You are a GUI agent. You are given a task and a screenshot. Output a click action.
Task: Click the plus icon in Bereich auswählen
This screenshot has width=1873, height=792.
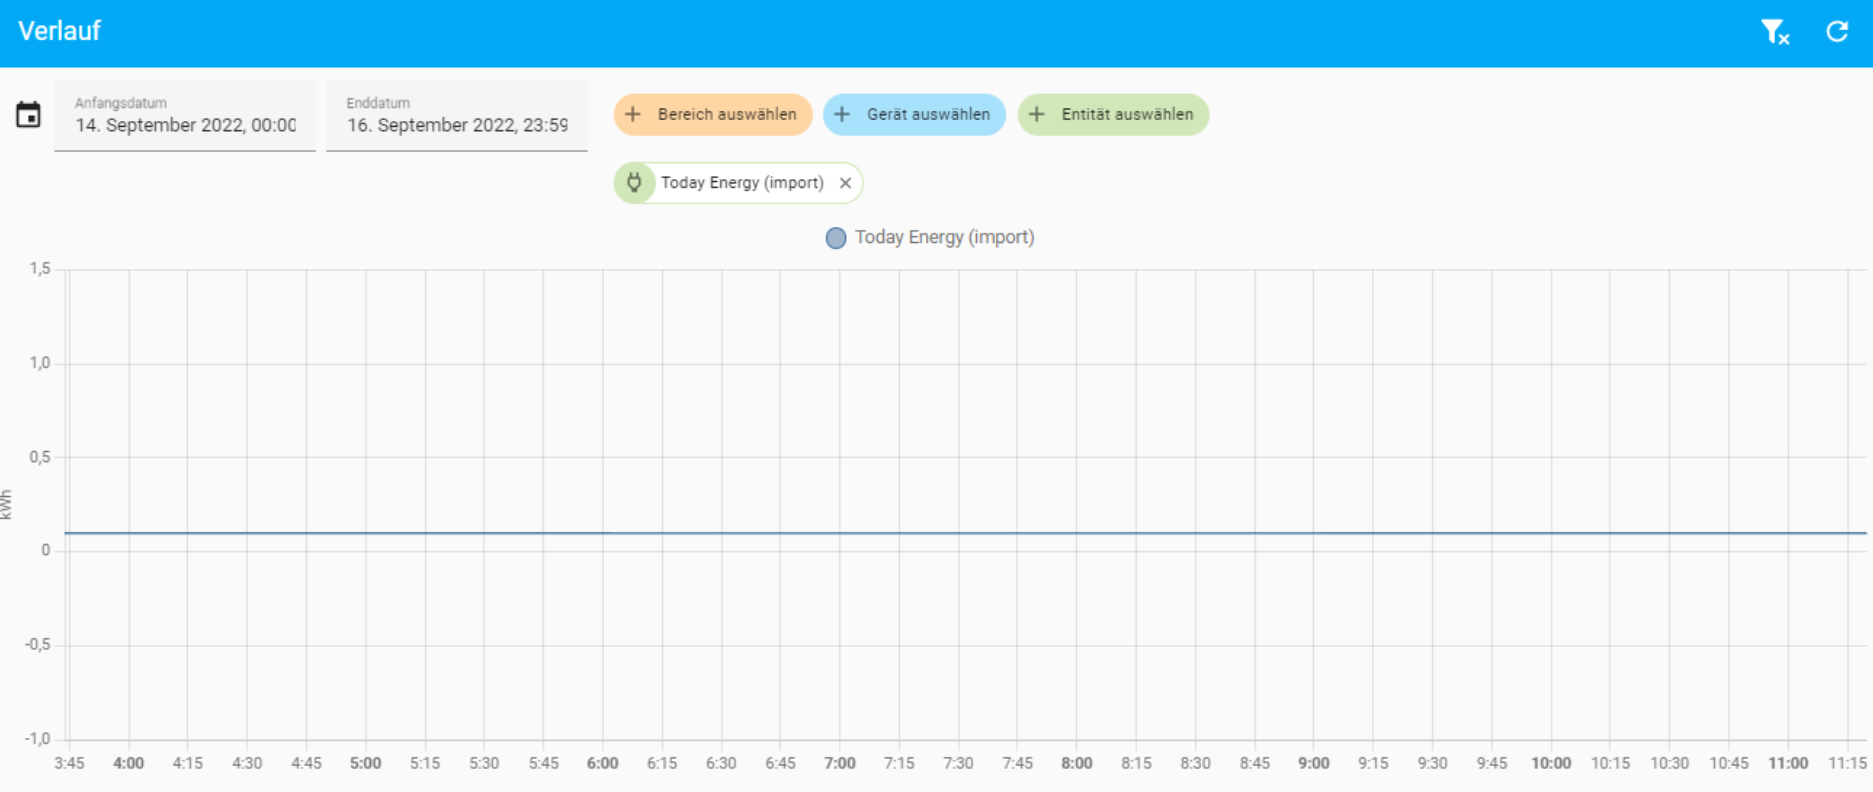pos(633,114)
